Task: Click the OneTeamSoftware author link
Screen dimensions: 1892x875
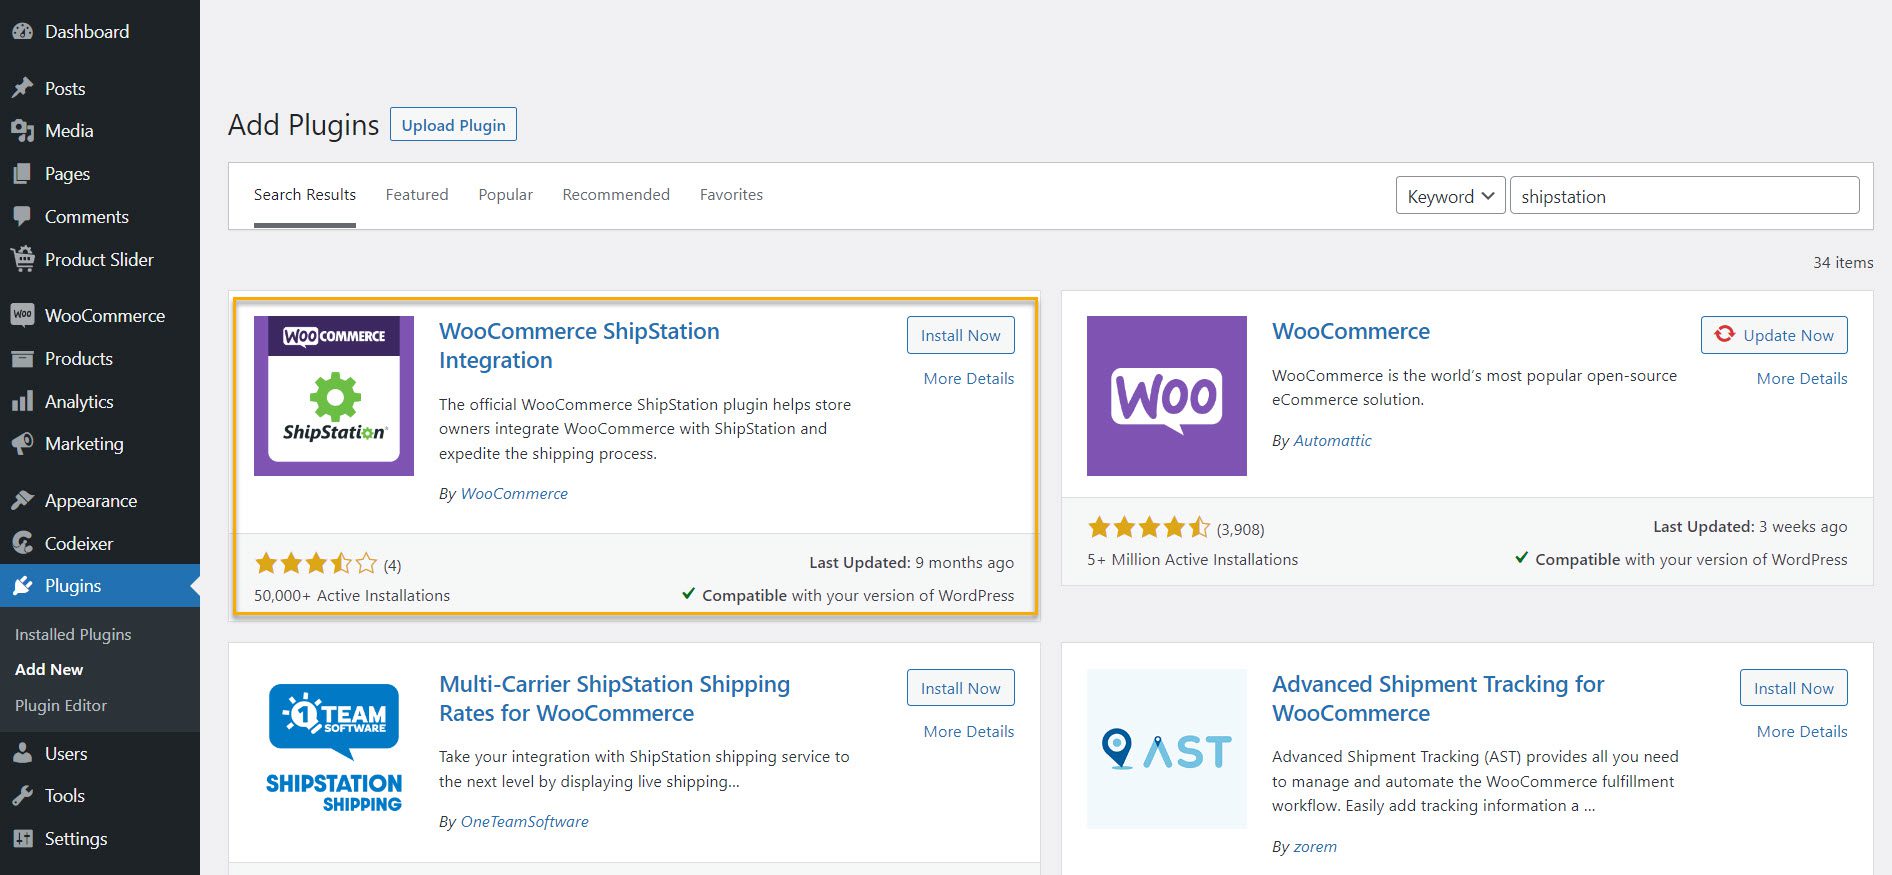Action: 524,822
